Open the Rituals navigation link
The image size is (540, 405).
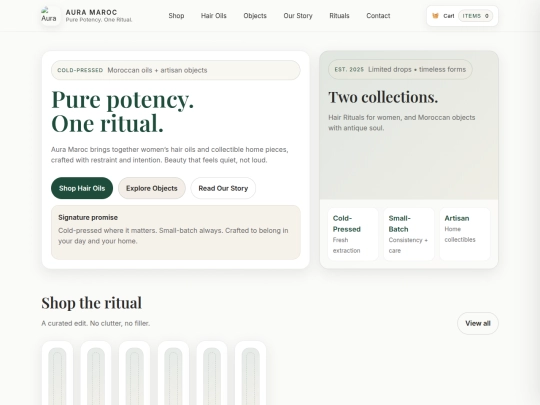click(339, 16)
